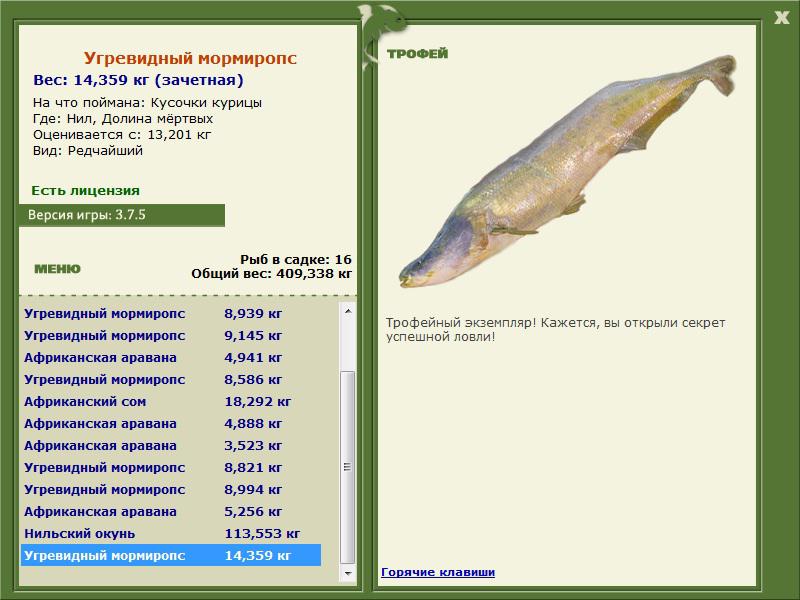
Task: Click the Где: Нил, Долина мёртвых line
Action: [123, 118]
